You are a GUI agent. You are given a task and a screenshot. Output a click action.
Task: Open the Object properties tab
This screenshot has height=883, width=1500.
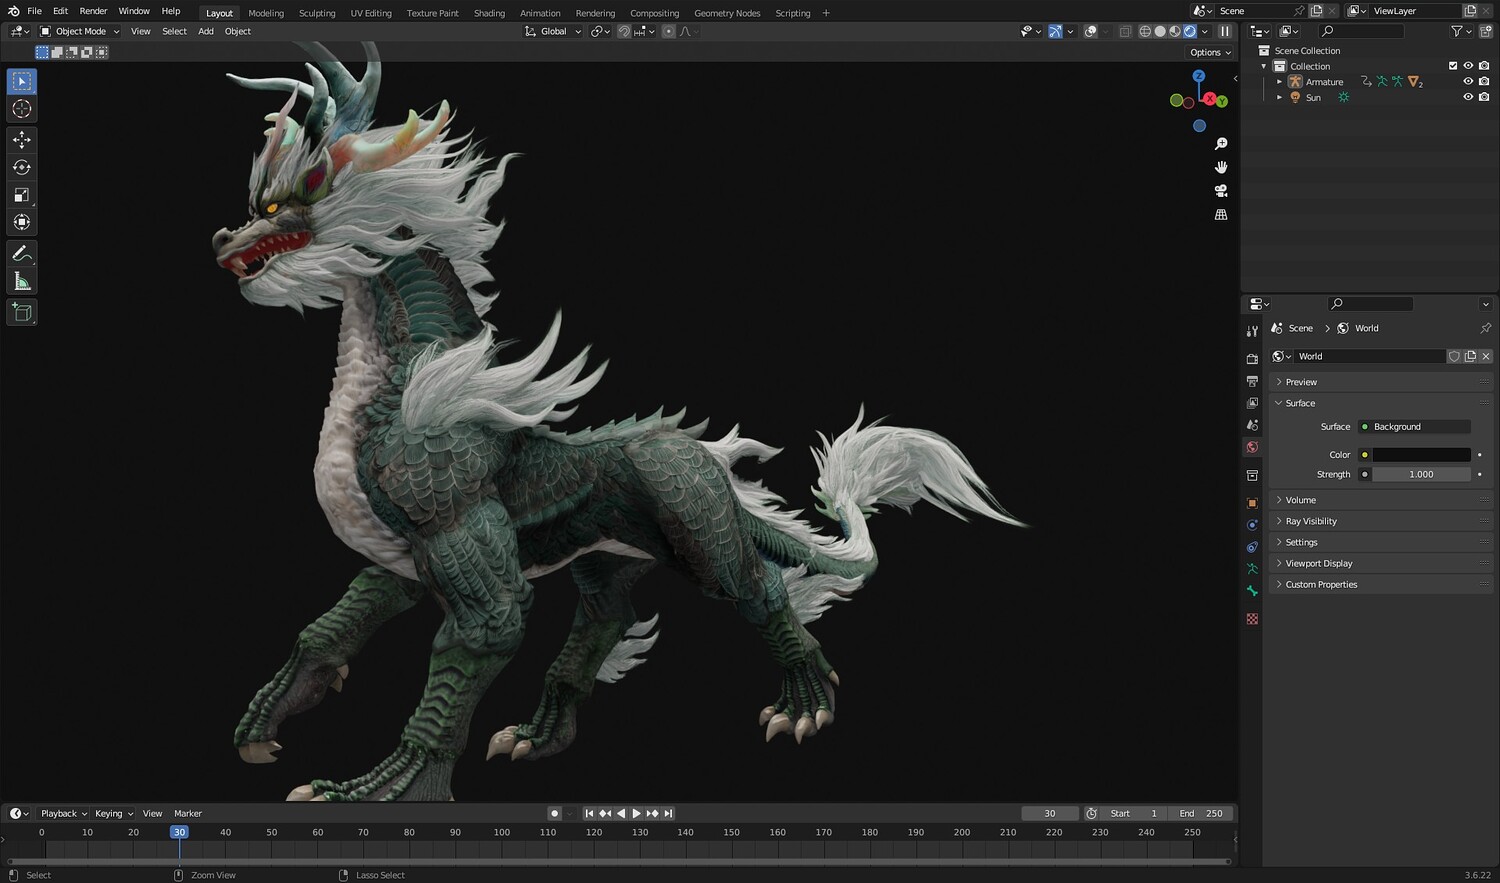(1252, 503)
